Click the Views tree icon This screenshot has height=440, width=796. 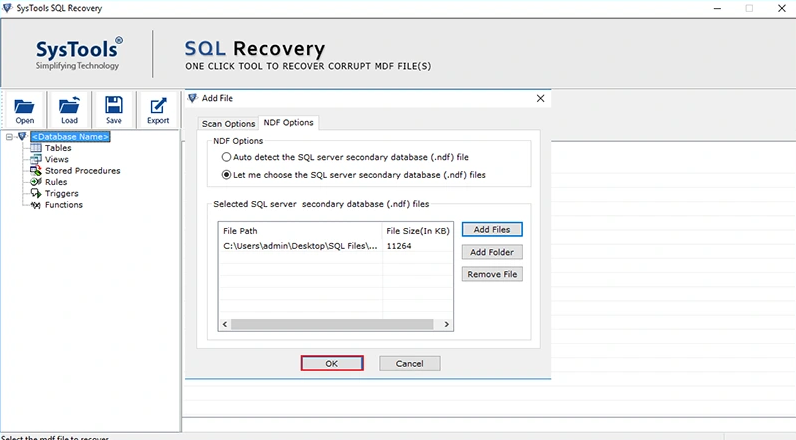click(36, 159)
